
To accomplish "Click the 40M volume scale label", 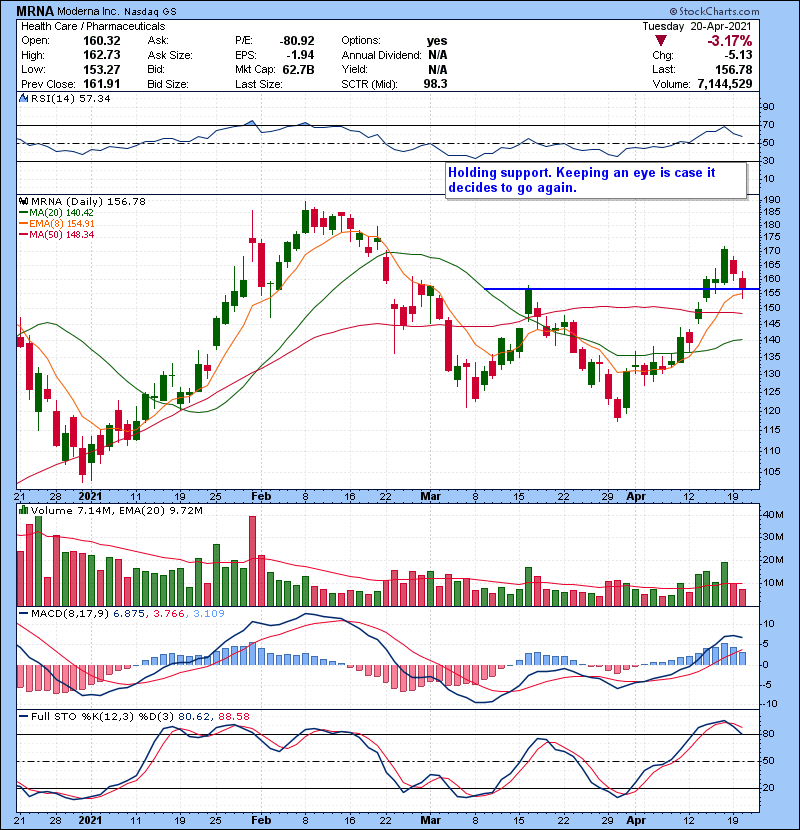I will point(773,514).
